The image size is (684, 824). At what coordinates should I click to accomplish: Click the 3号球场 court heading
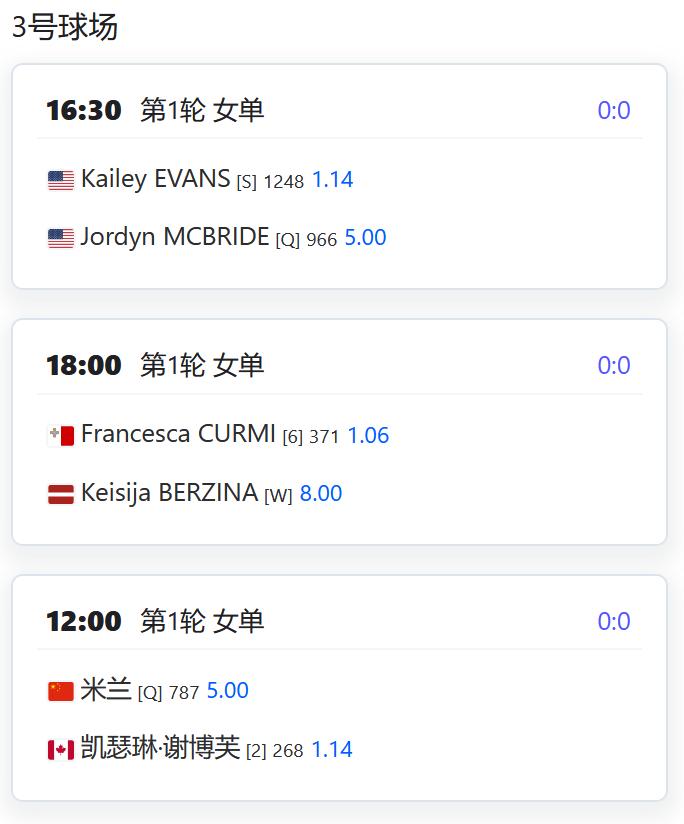[x=65, y=28]
